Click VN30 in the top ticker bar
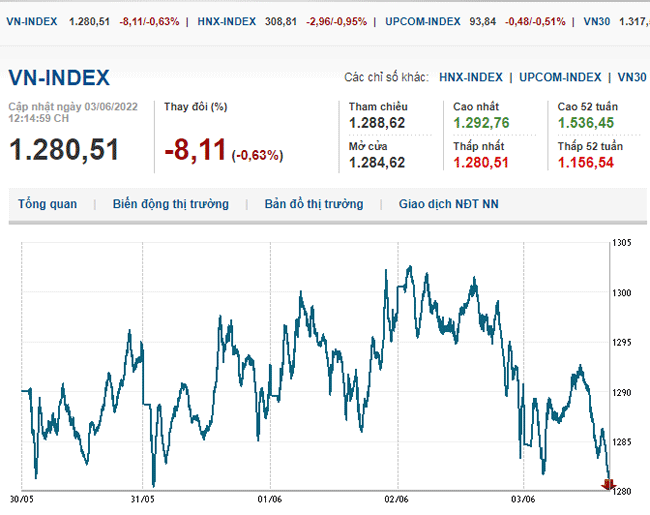650x515 pixels. (x=595, y=21)
